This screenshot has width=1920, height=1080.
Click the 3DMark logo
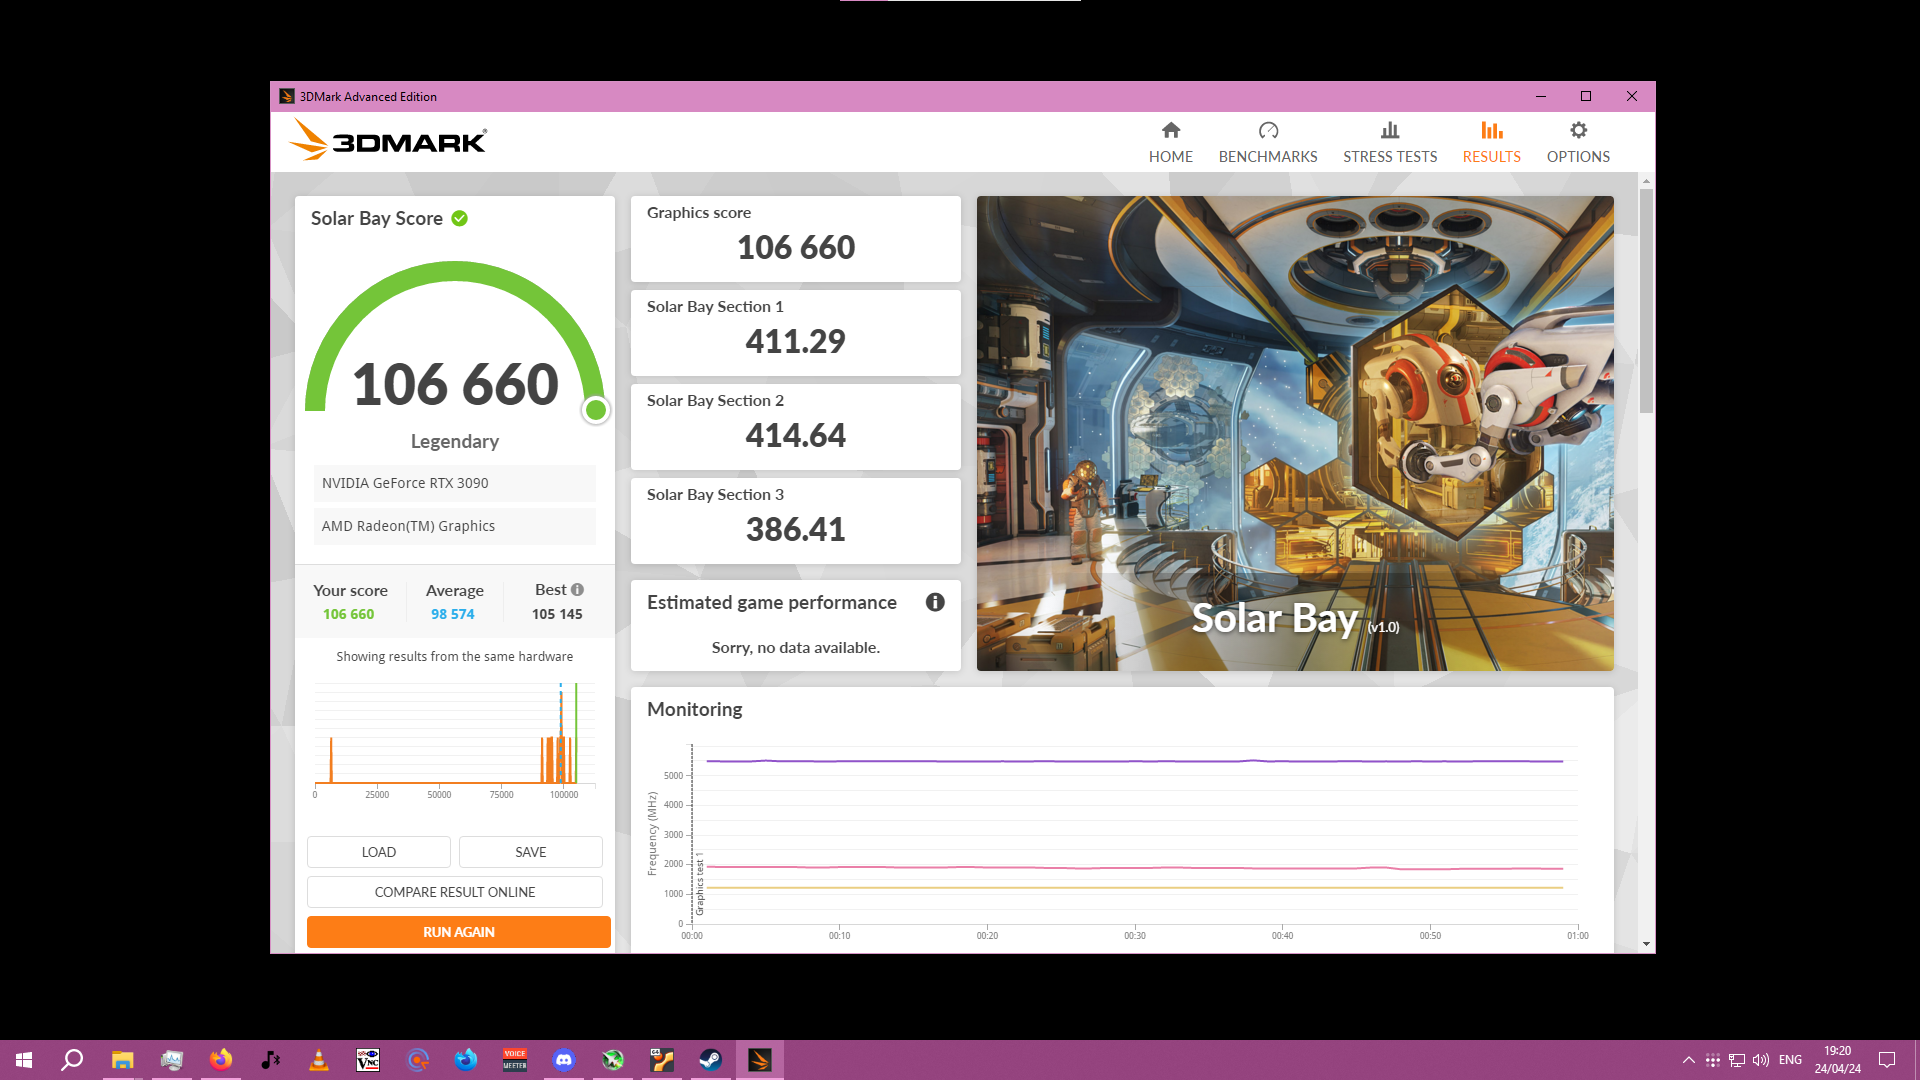point(388,141)
